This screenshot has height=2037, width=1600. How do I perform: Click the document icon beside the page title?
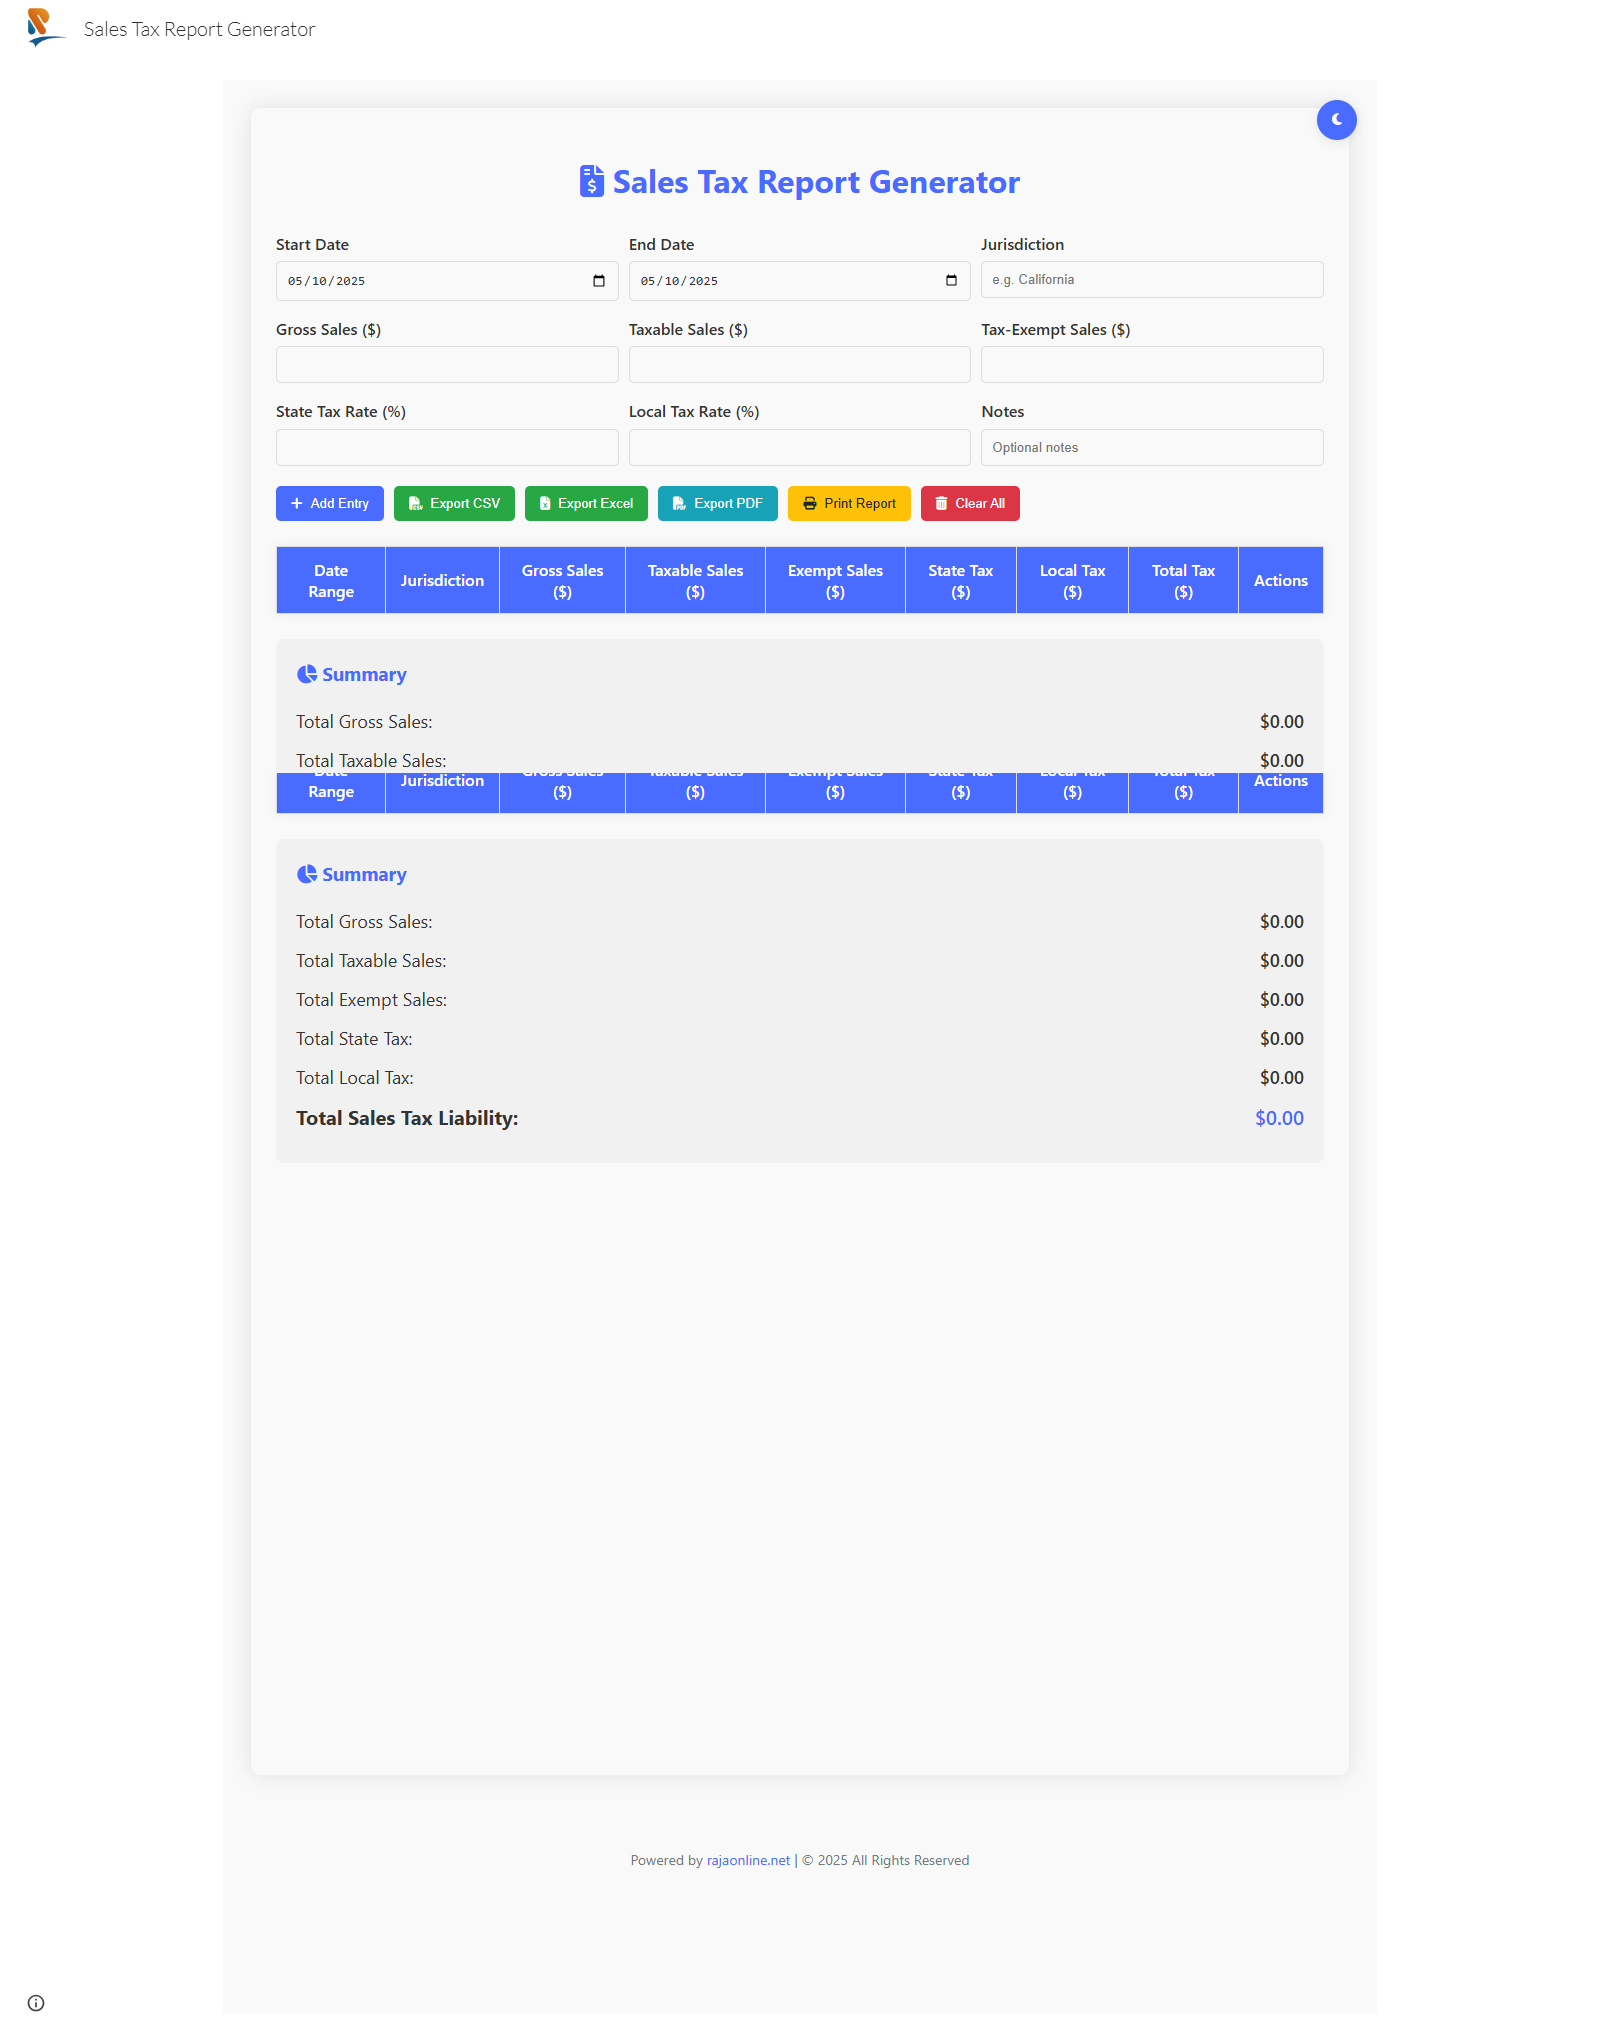coord(592,182)
